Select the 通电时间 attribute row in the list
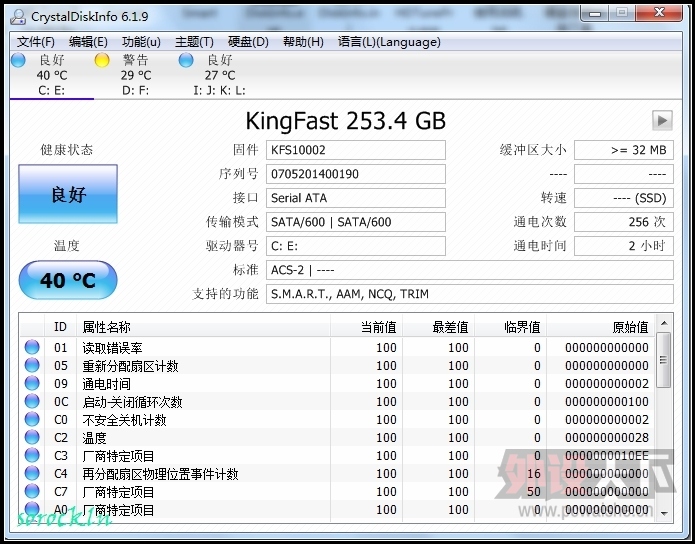The height and width of the screenshot is (544, 695). 337,384
